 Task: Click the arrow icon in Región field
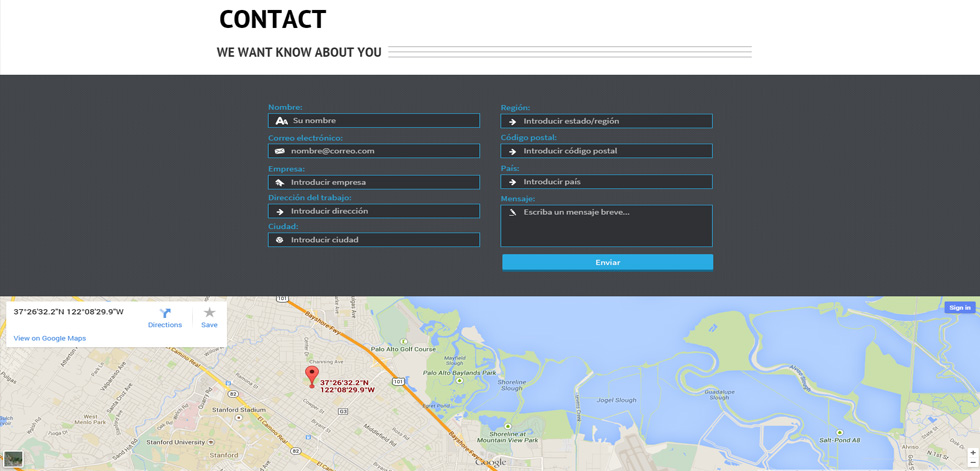(x=512, y=121)
